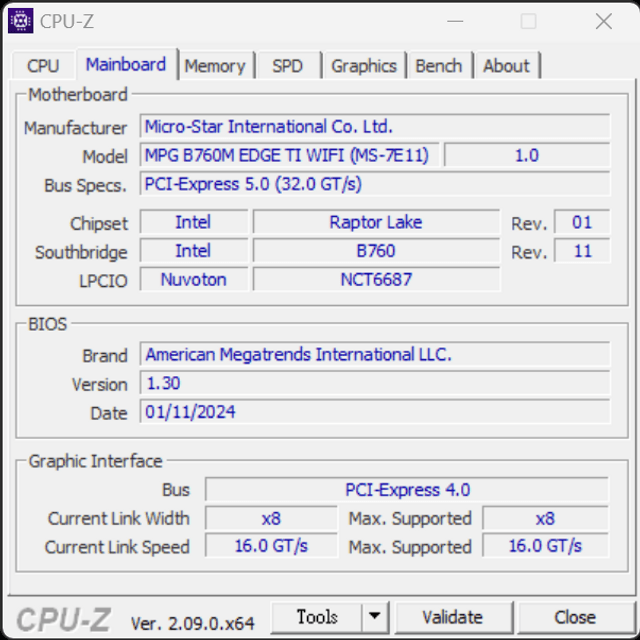Screen dimensions: 640x640
Task: Click the Manufacturer field Micro-Star International Co. Ltd.
Action: 375,127
